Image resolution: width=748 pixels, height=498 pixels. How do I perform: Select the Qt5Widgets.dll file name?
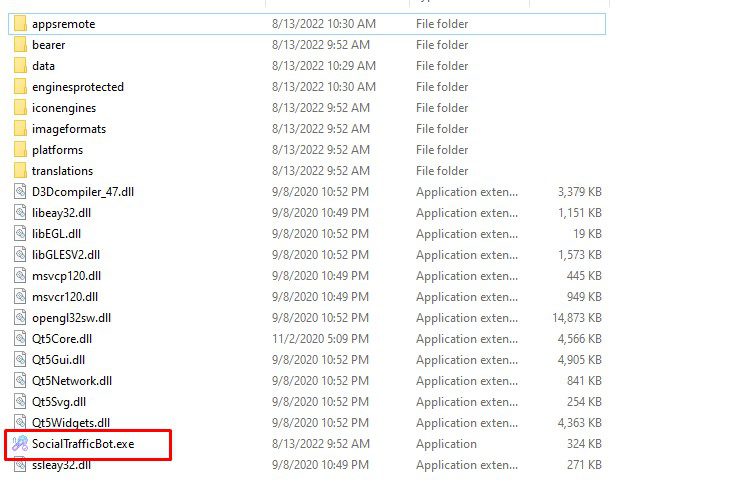tap(71, 423)
